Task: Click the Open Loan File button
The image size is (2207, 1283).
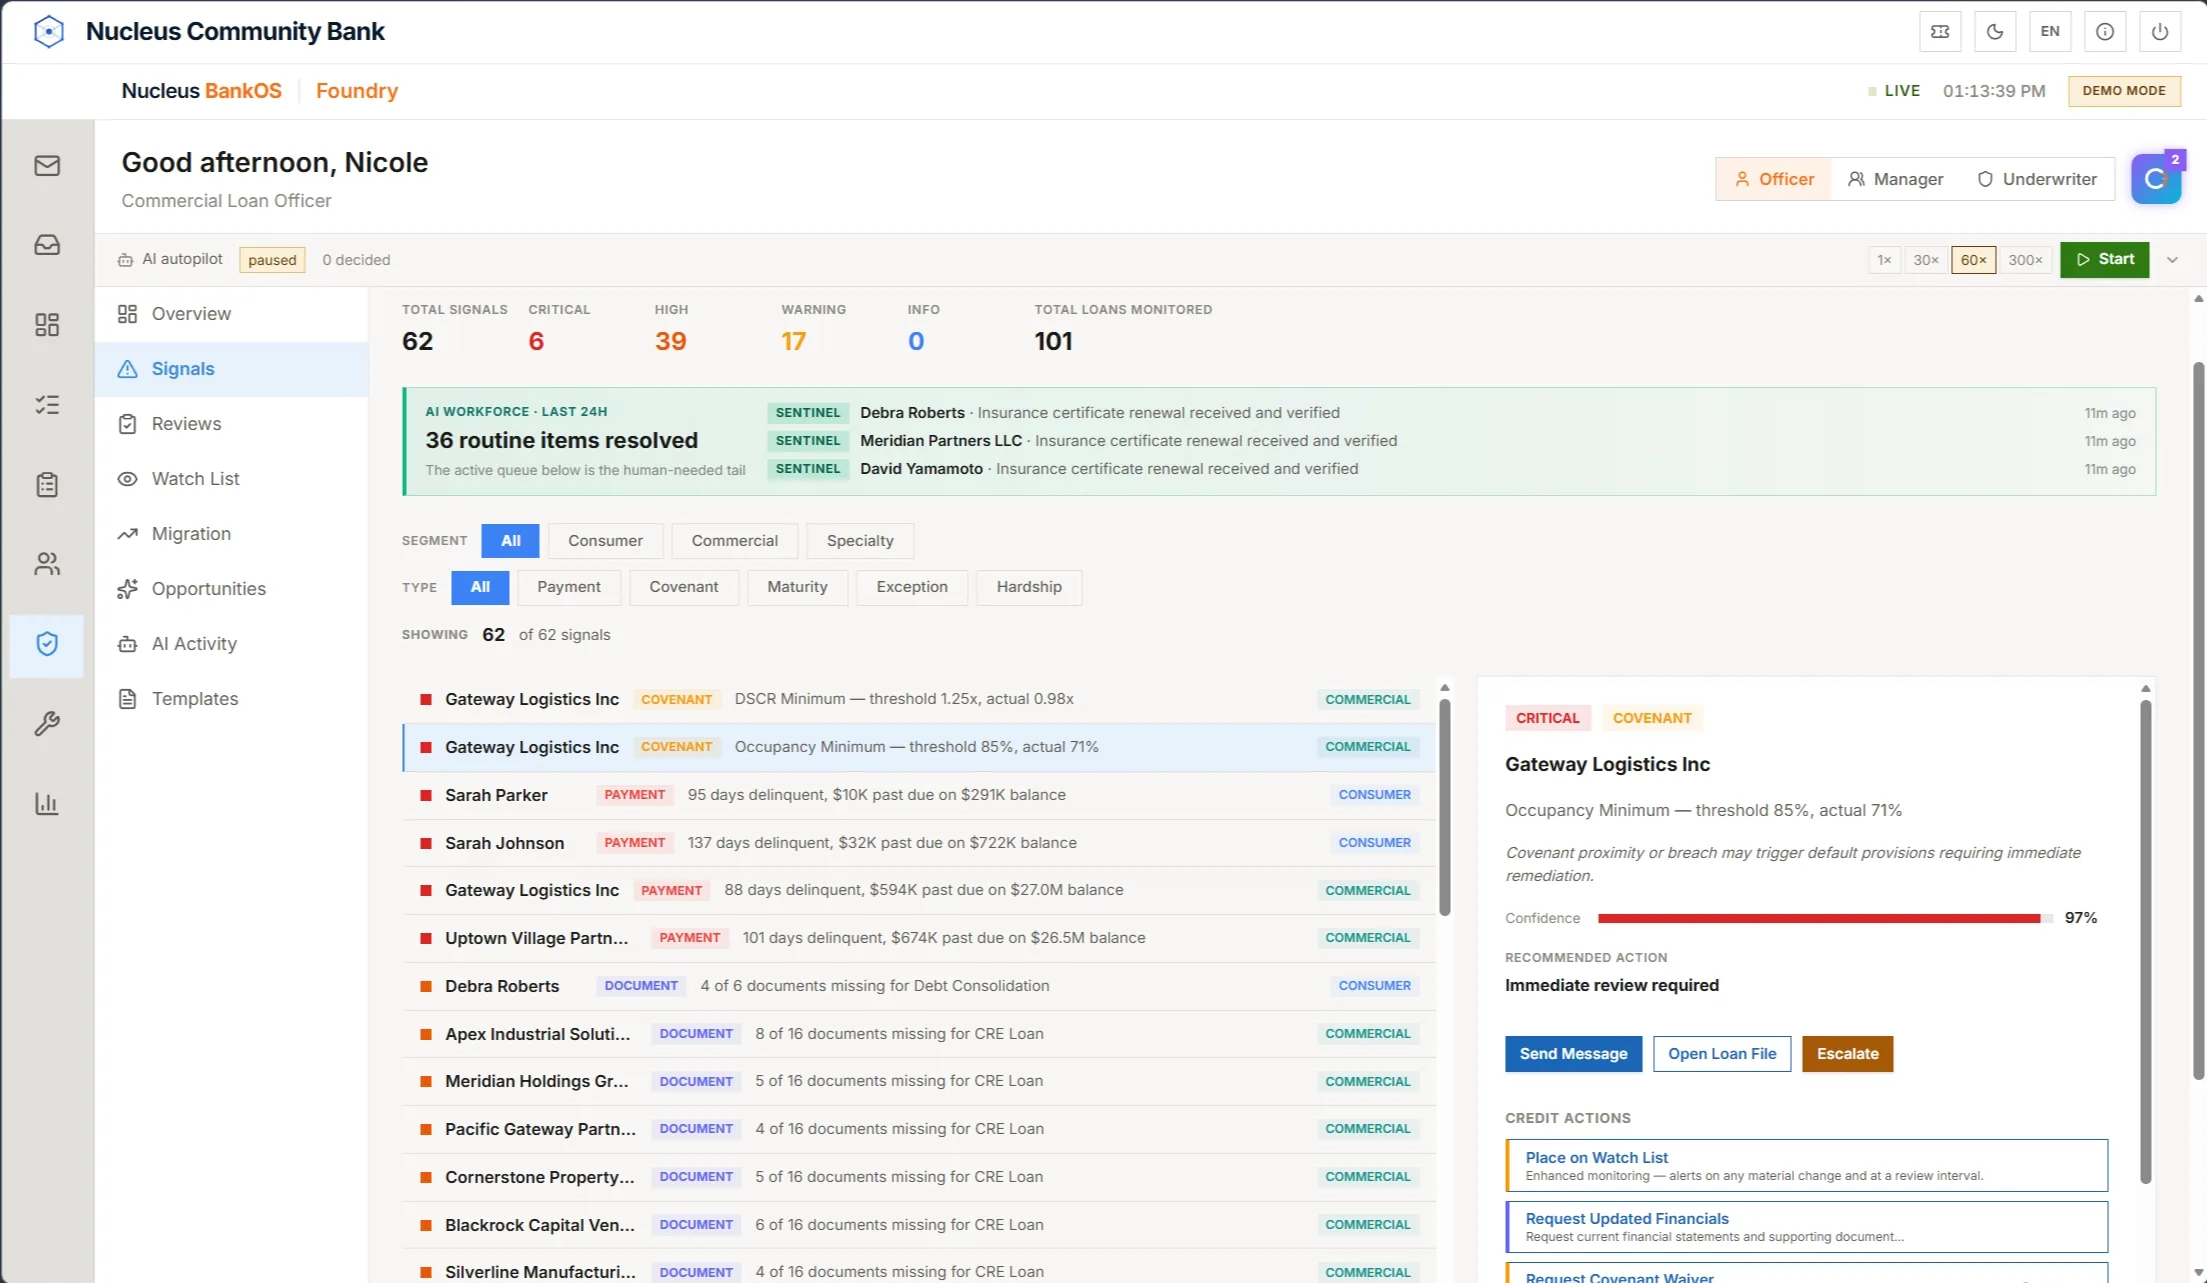Action: coord(1722,1054)
